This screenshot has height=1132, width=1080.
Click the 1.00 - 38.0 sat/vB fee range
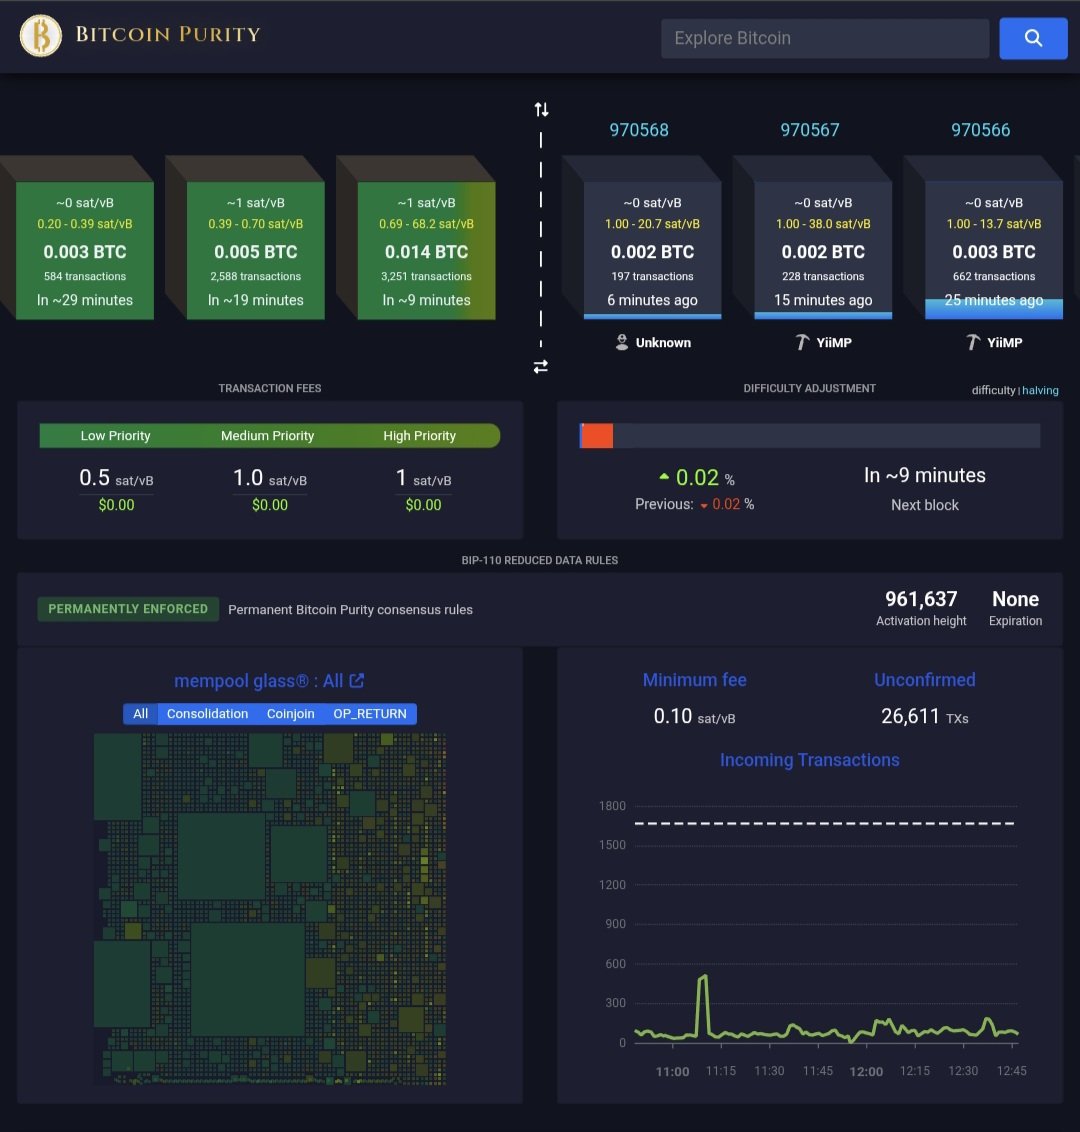(x=823, y=224)
